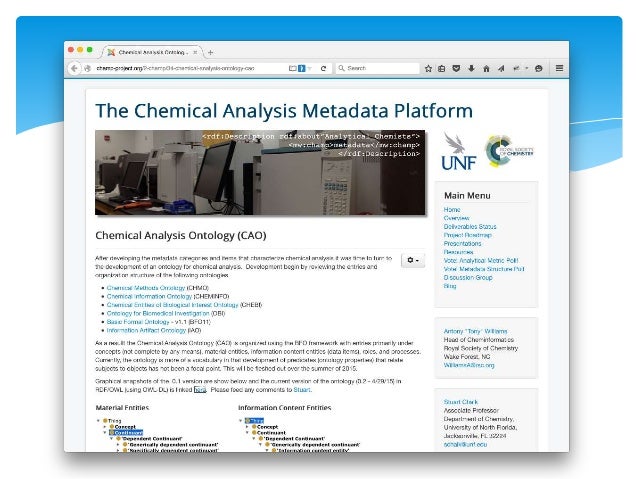
Task: Click the Royal Society of Chemistry logo
Action: pyautogui.click(x=509, y=151)
